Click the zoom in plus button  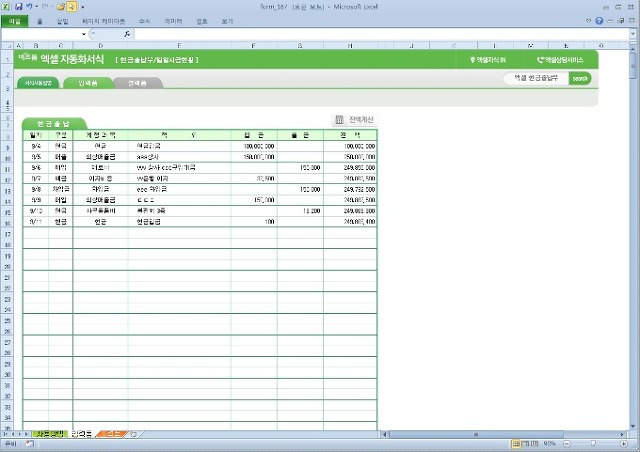tap(624, 444)
